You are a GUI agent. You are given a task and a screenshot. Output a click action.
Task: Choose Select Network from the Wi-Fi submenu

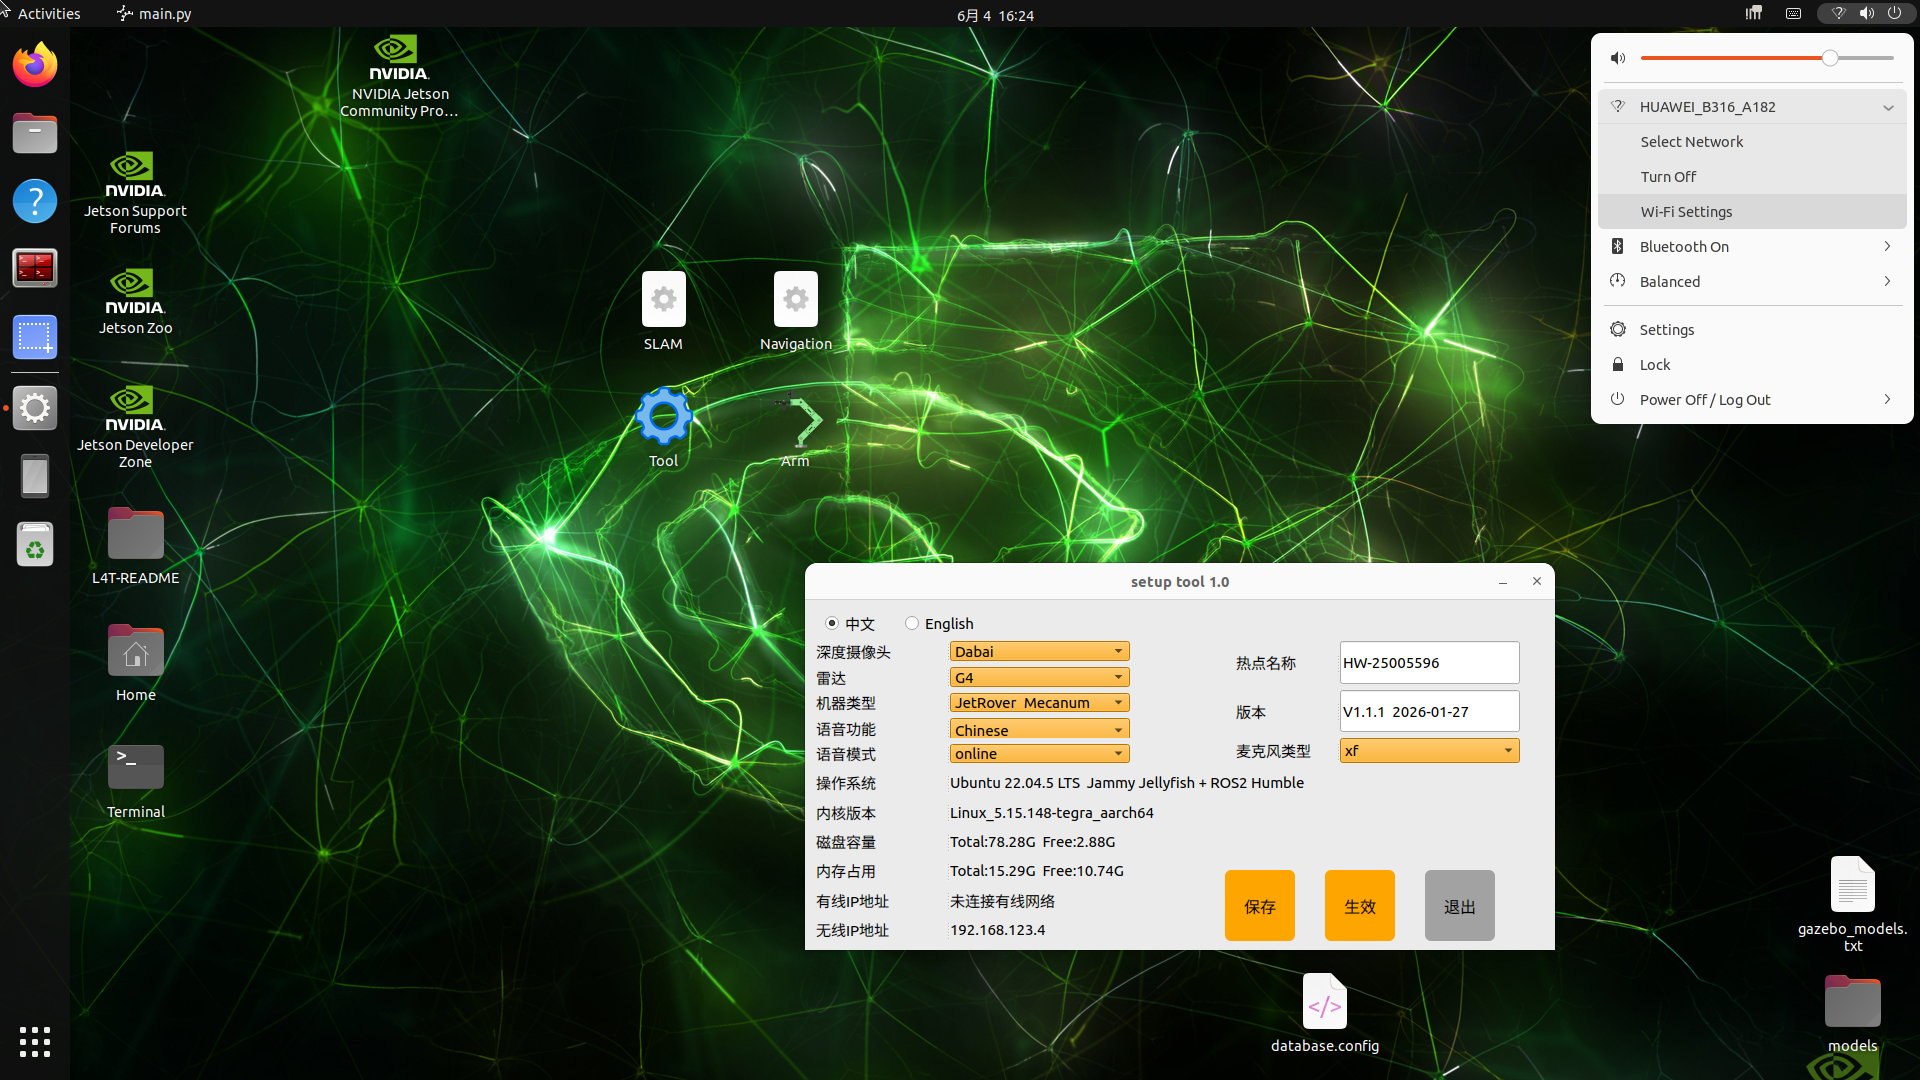click(x=1752, y=142)
